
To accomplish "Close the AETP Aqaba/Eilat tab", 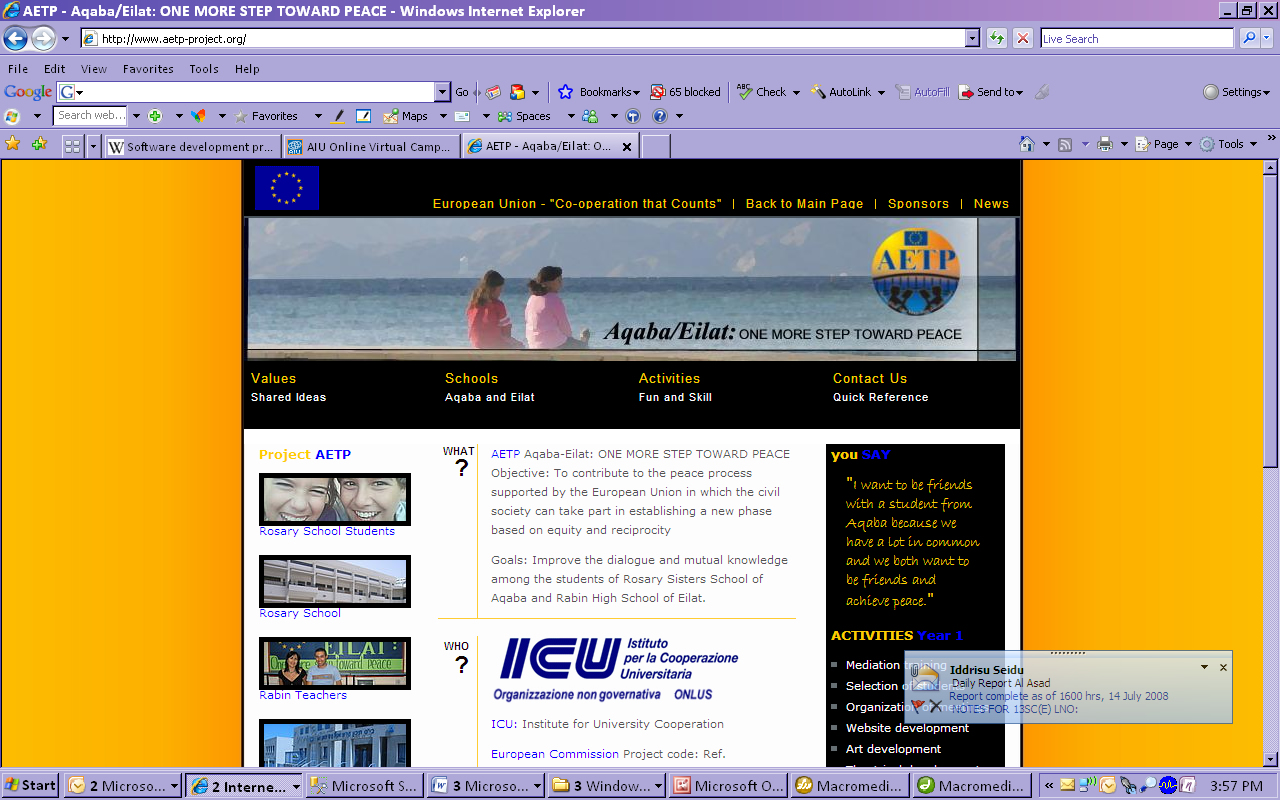I will [x=627, y=146].
